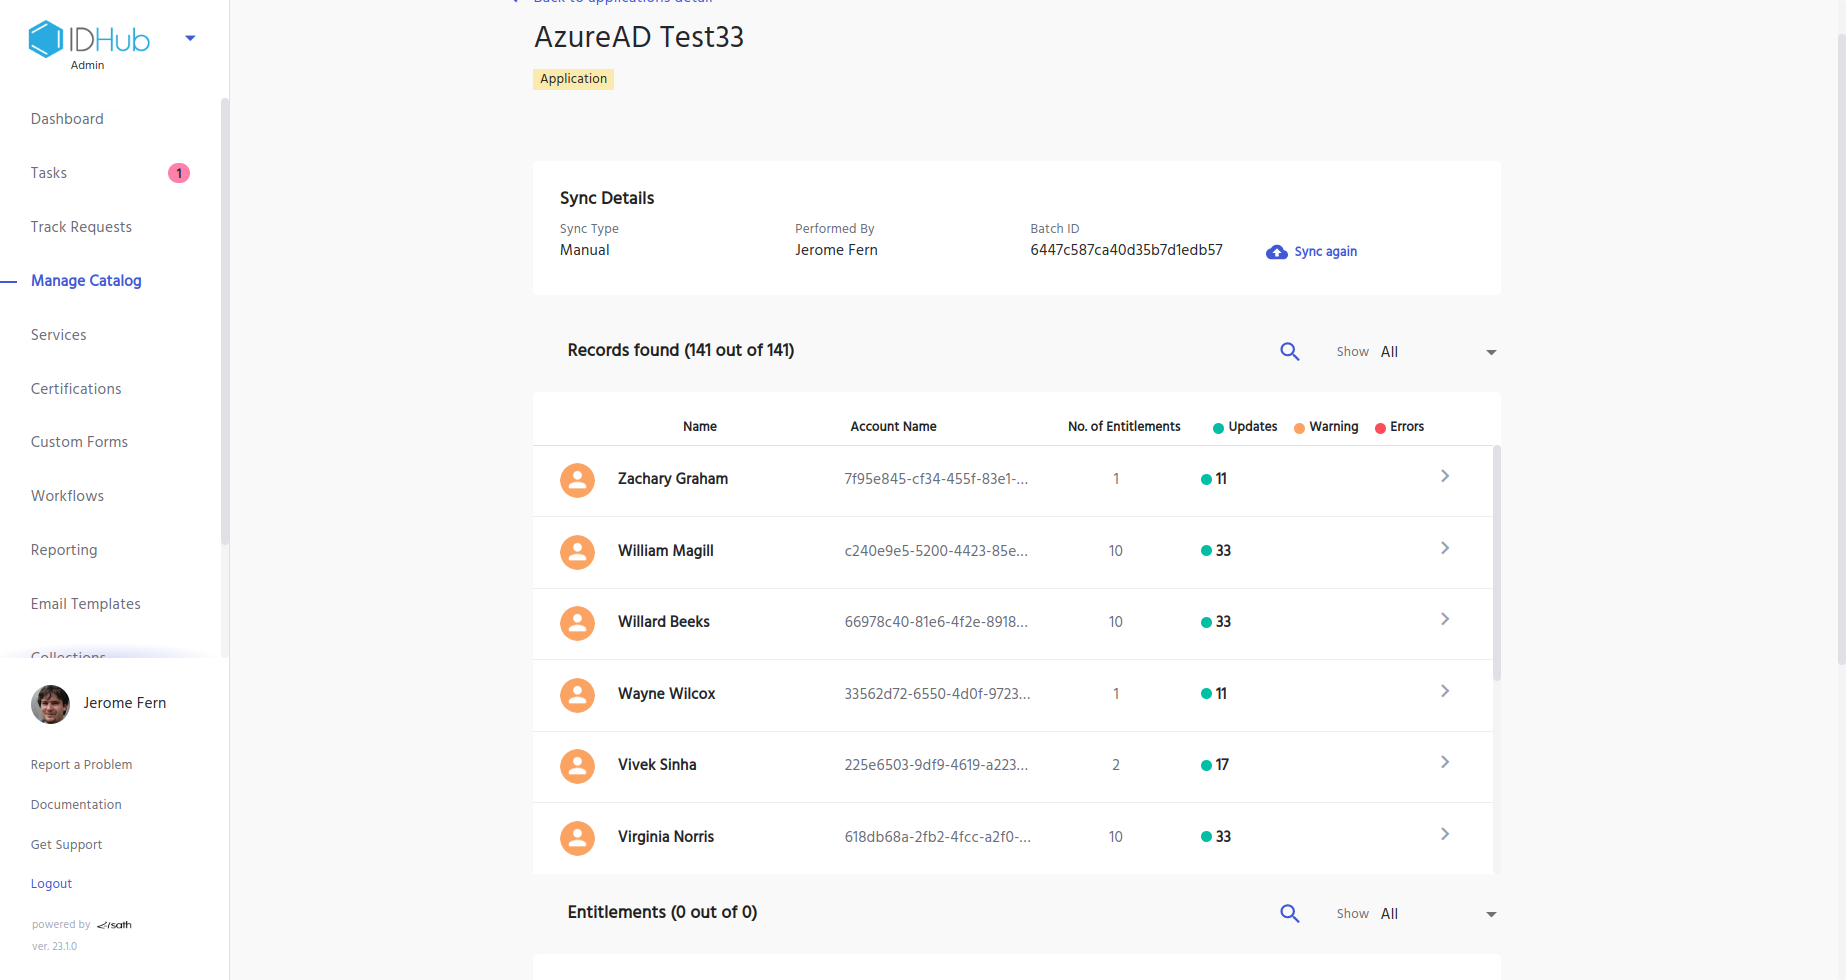Expand the IDHub Admin role dropdown

190,39
